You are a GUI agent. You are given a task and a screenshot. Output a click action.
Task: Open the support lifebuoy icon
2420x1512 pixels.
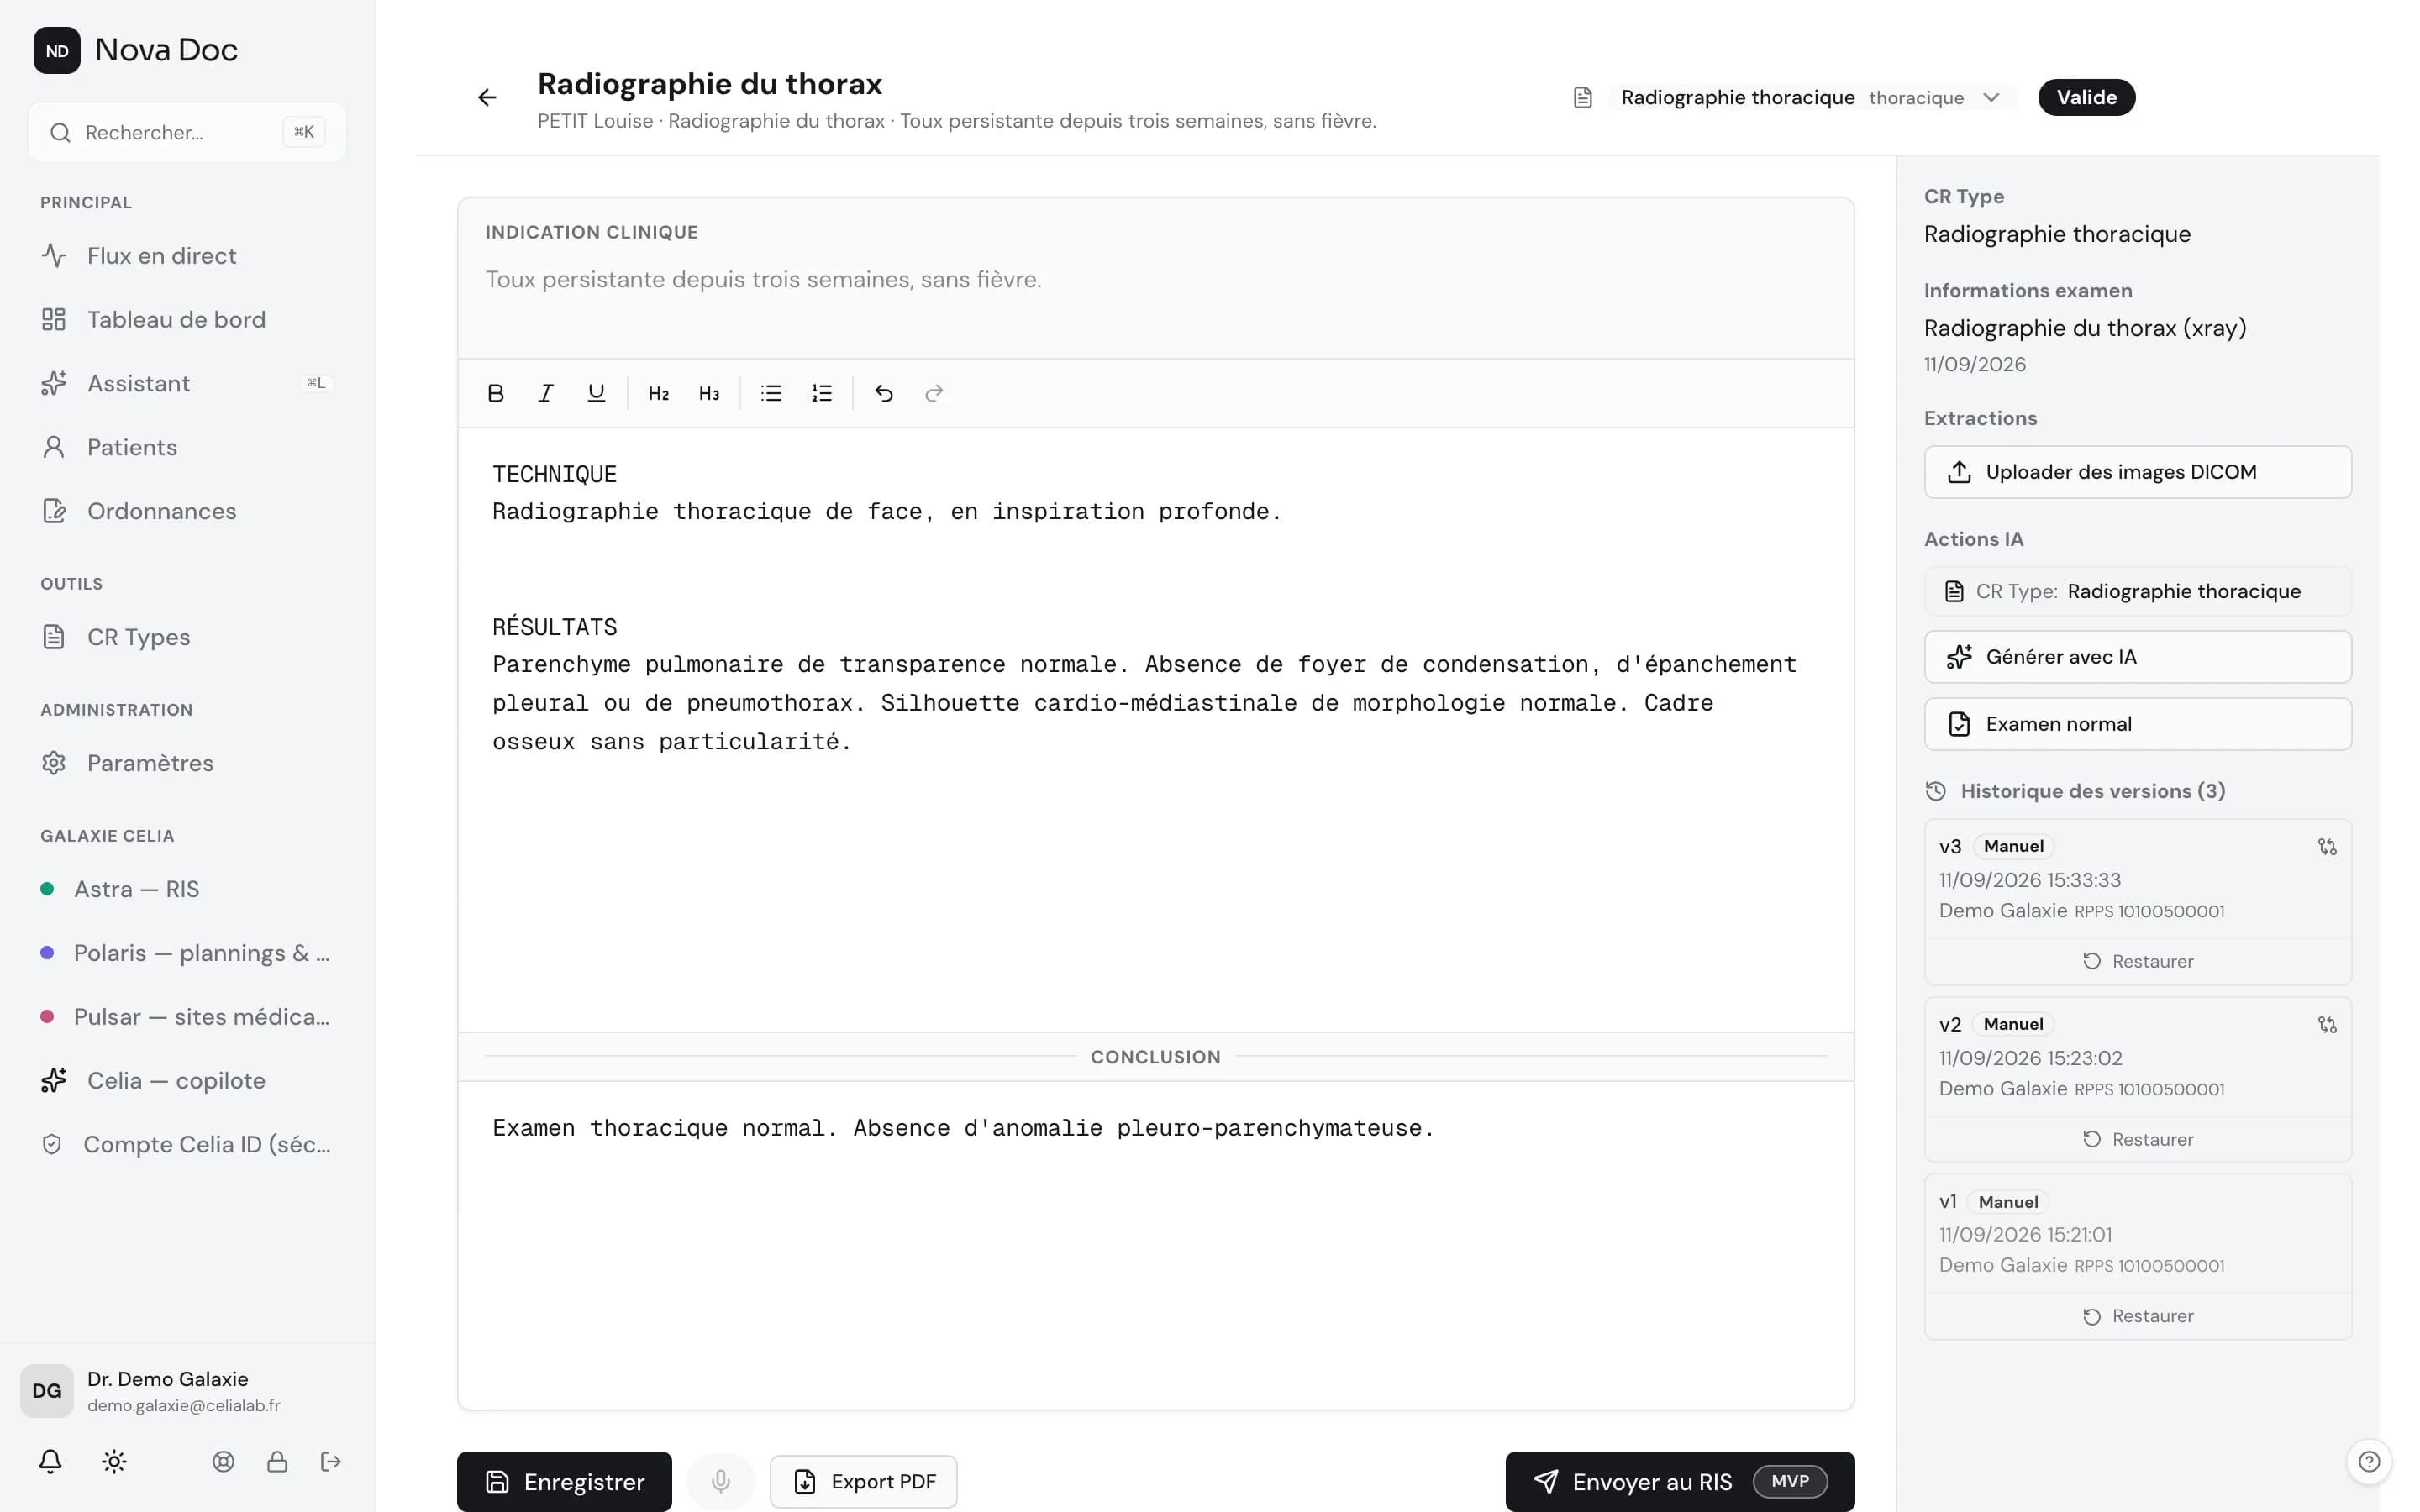coord(223,1461)
